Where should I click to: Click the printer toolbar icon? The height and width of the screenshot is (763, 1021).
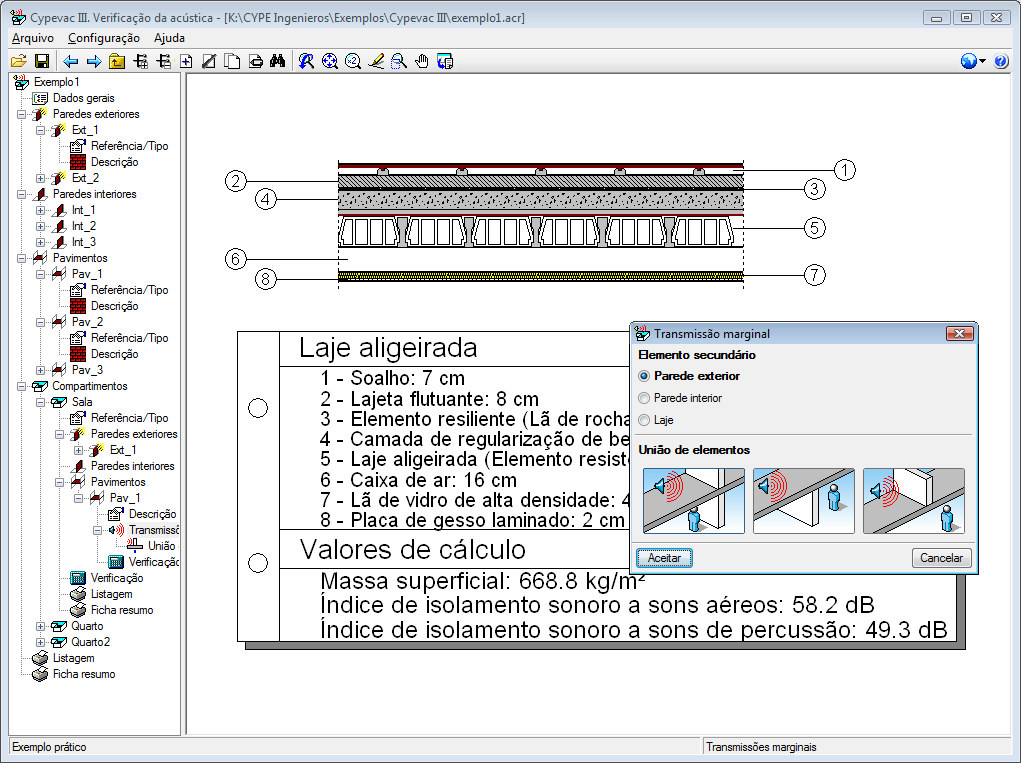(256, 61)
